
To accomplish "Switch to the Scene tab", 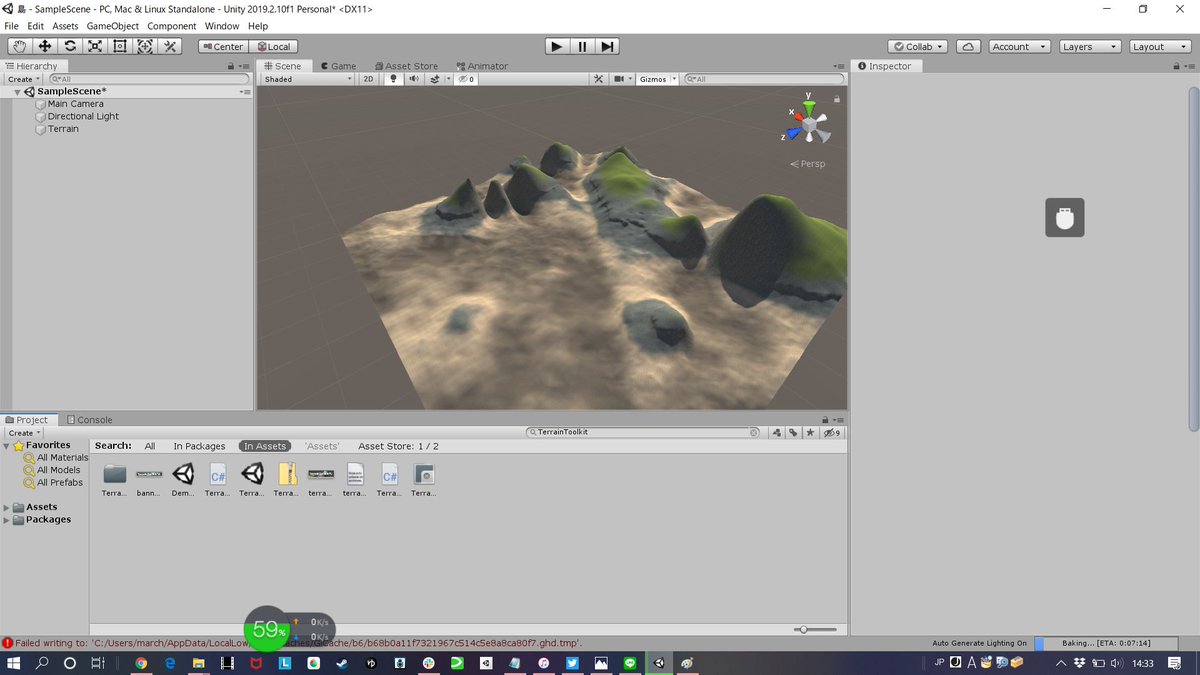I will (x=282, y=66).
